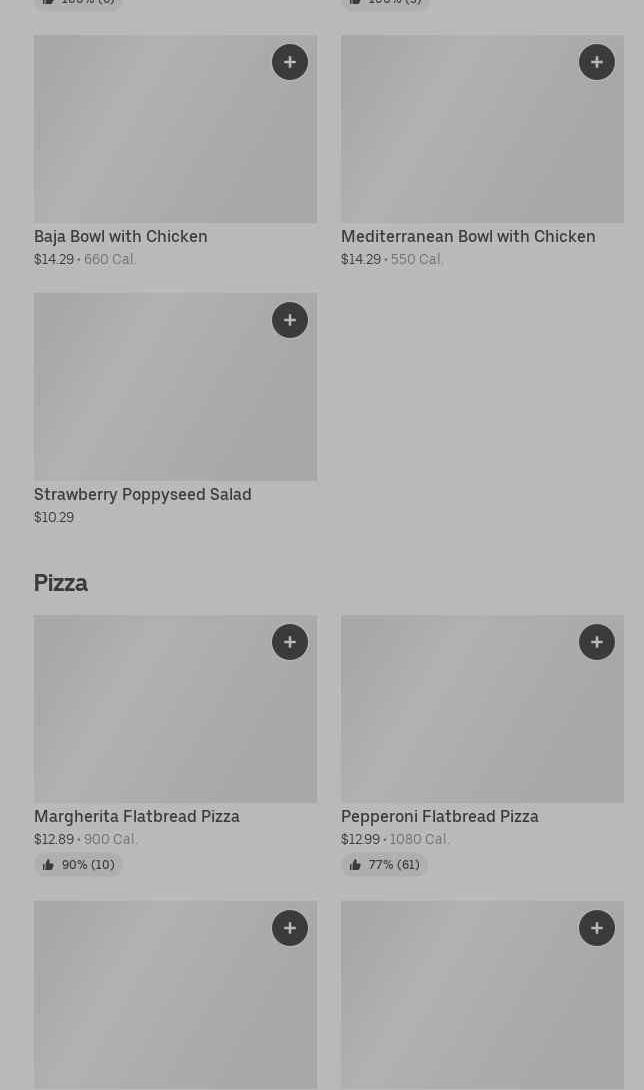
Task: Add Margherita Flatbread Pizza to cart
Action: click(x=290, y=642)
